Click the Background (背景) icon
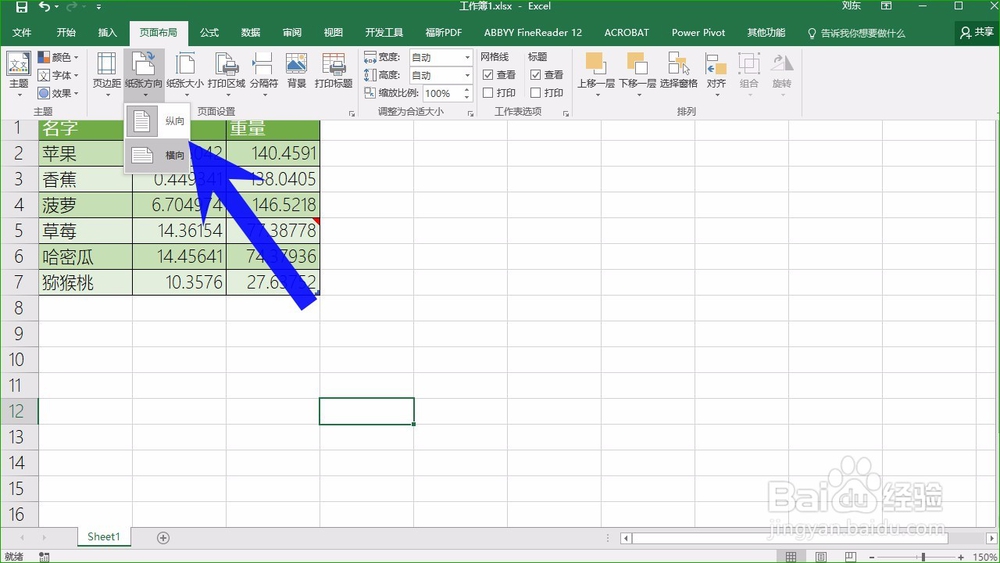The image size is (1000, 563). (x=297, y=64)
